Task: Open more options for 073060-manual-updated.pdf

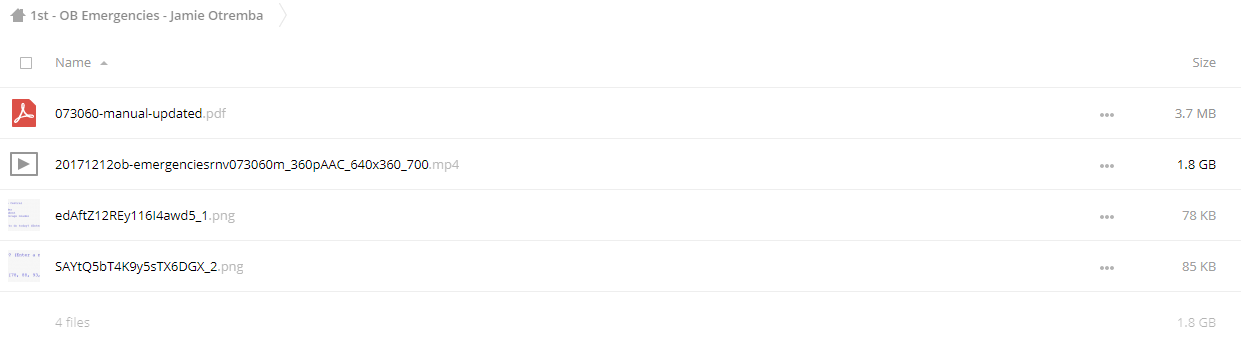Action: [x=1106, y=114]
